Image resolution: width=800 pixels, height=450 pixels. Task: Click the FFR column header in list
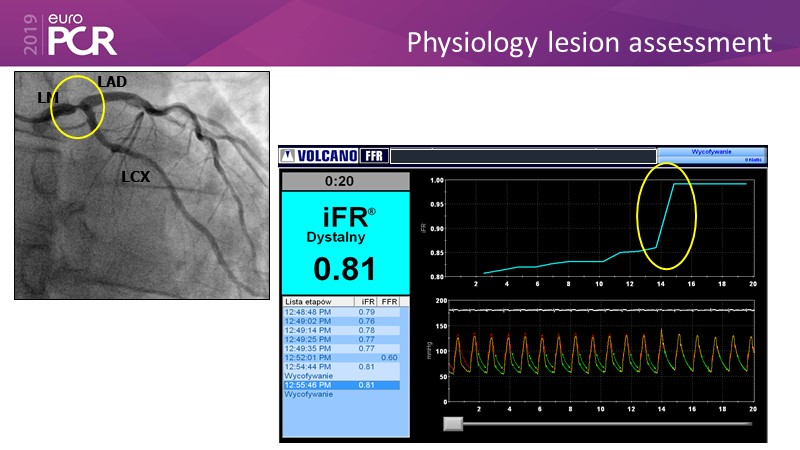coord(390,301)
